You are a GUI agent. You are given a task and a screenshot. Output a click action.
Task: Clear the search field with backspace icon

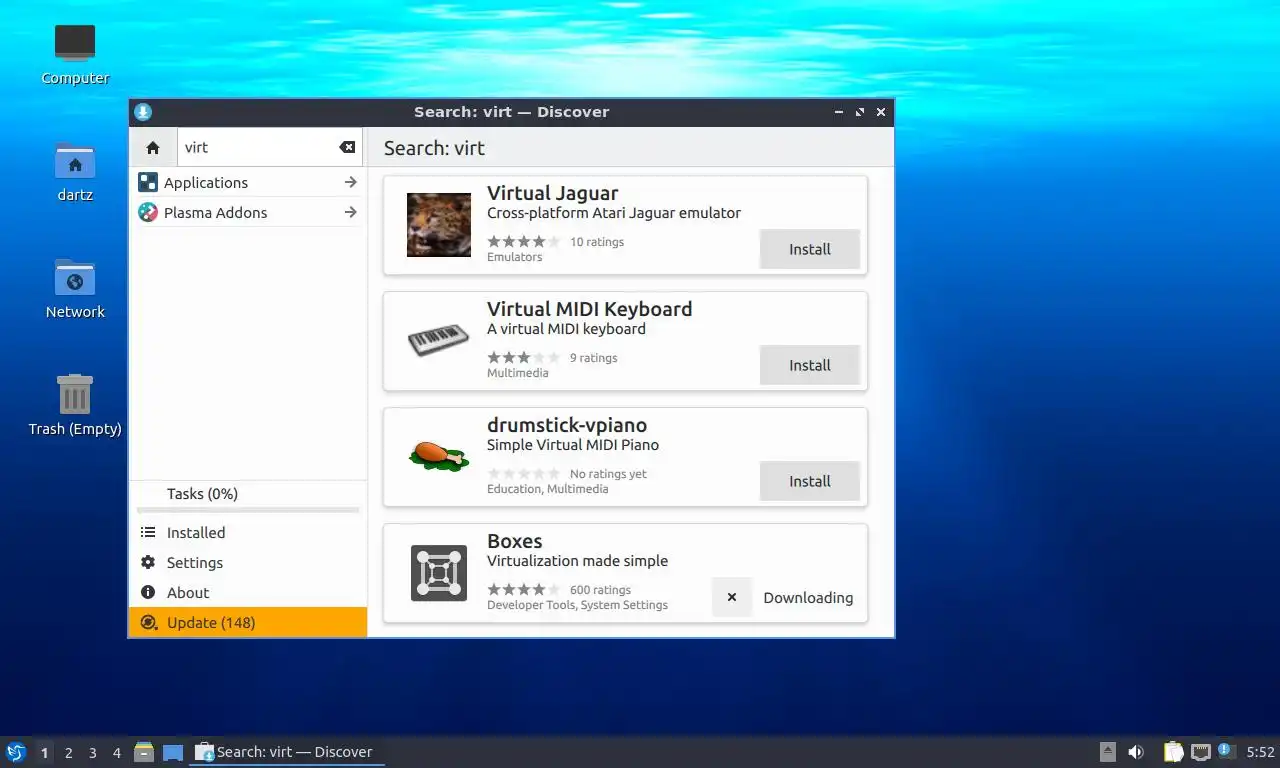(347, 147)
